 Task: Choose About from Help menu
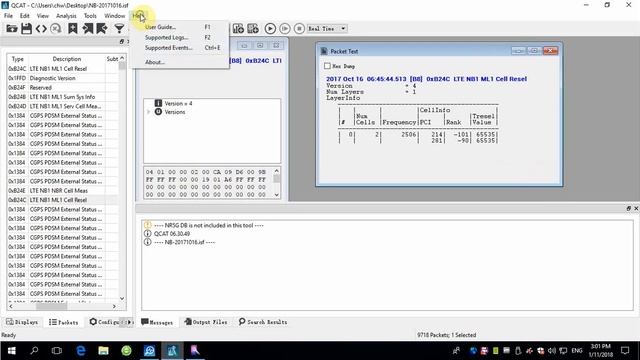pyautogui.click(x=179, y=62)
